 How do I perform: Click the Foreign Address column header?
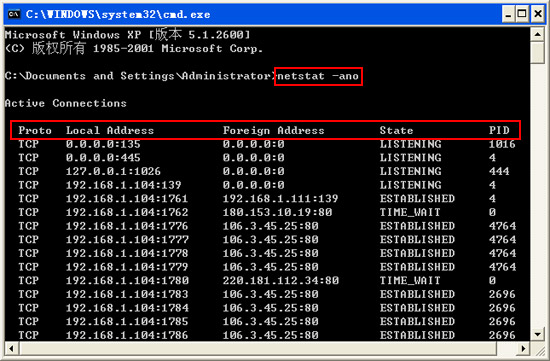coord(274,131)
